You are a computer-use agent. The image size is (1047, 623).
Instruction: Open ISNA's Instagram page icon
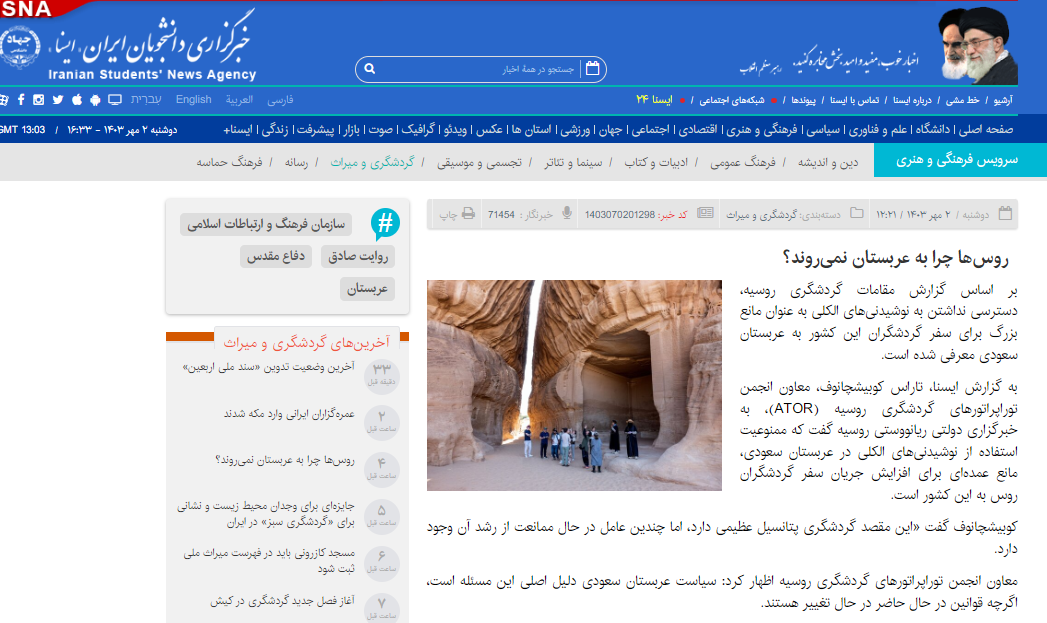[x=39, y=99]
